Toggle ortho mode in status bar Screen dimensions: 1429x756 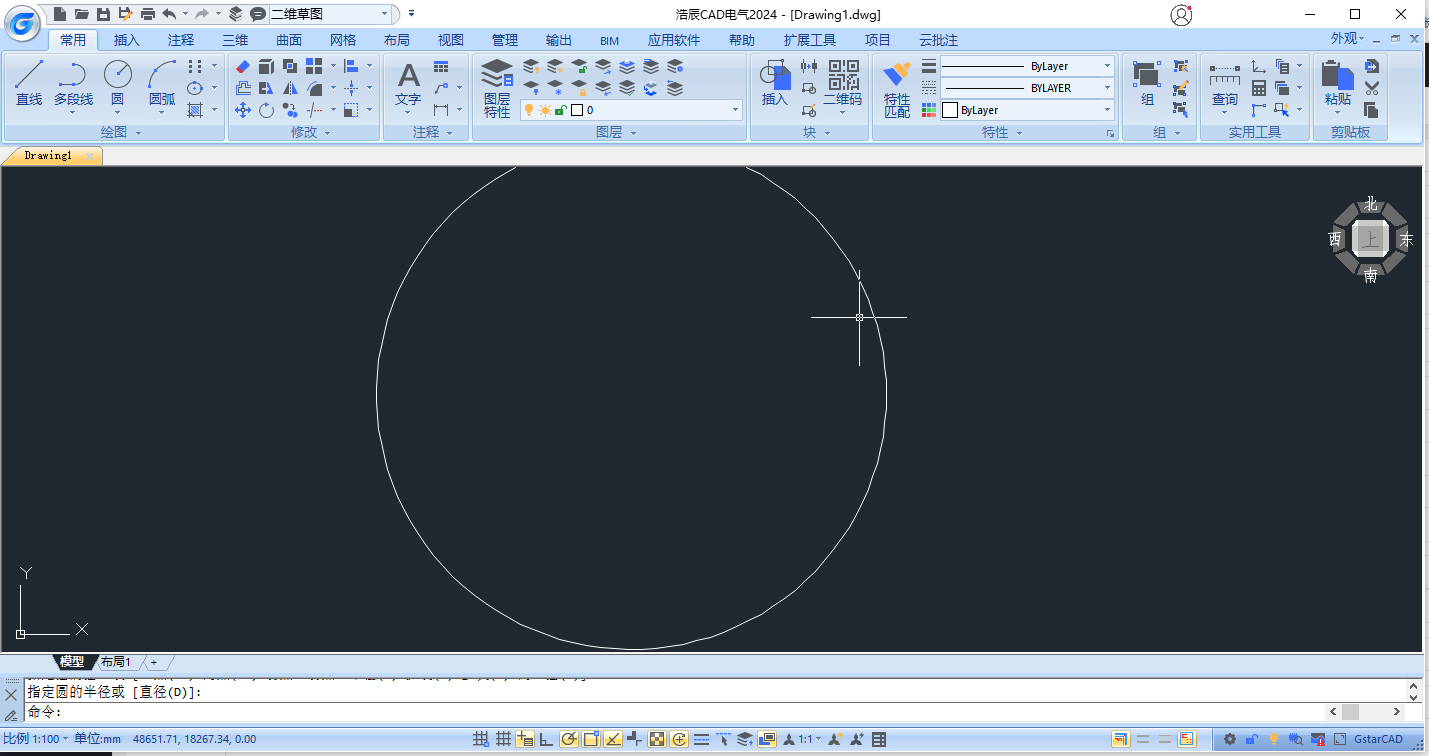pyautogui.click(x=547, y=740)
